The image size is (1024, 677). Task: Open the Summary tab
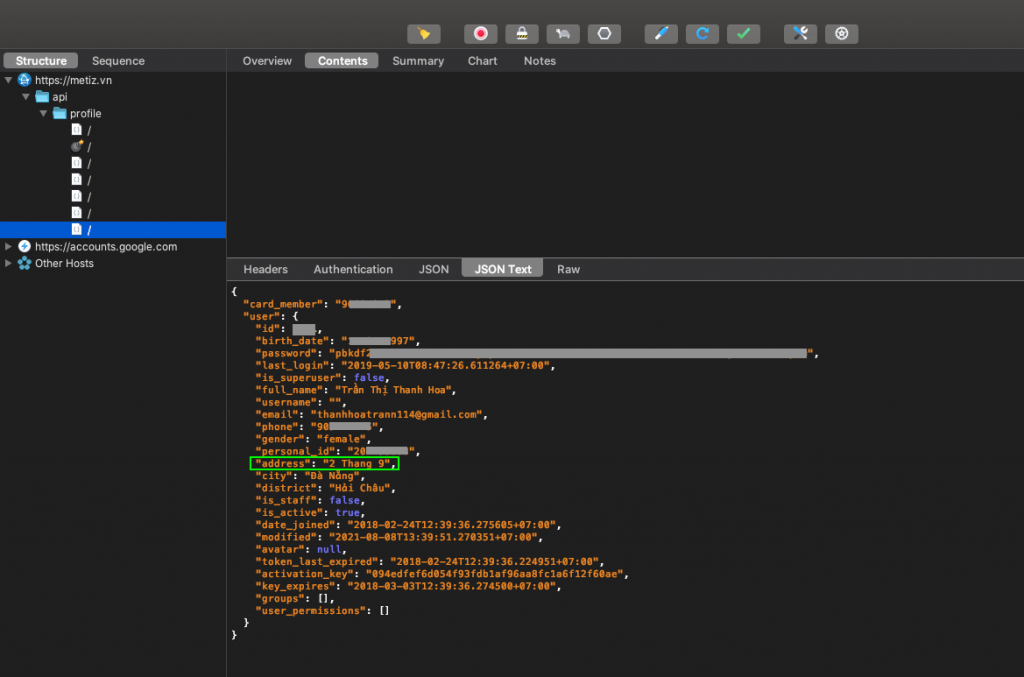[x=418, y=61]
